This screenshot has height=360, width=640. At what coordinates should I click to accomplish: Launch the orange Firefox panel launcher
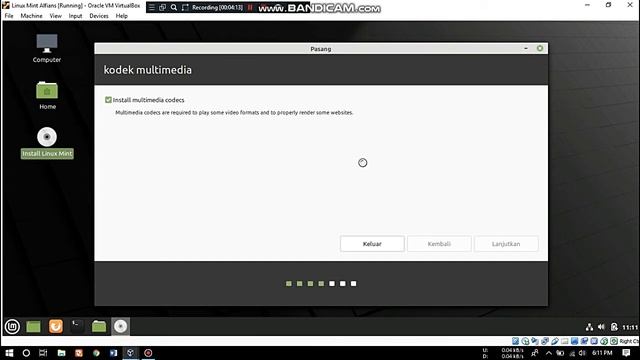(56, 327)
